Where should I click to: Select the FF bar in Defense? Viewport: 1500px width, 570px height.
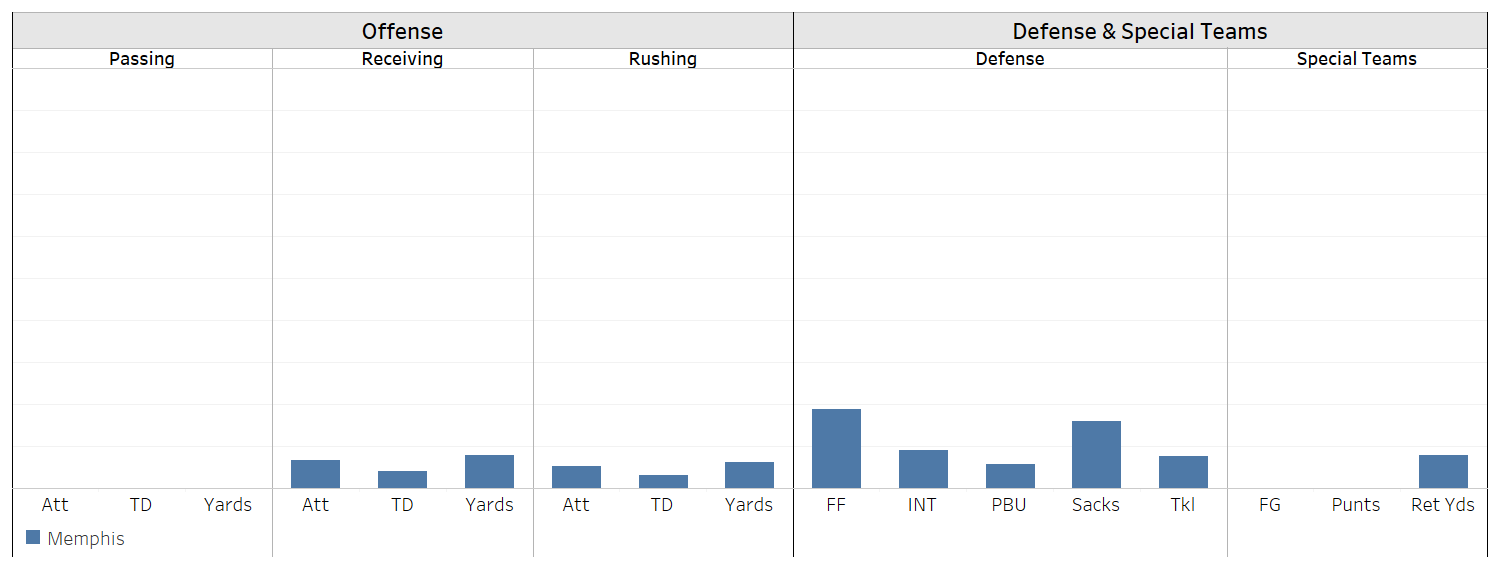coord(836,448)
